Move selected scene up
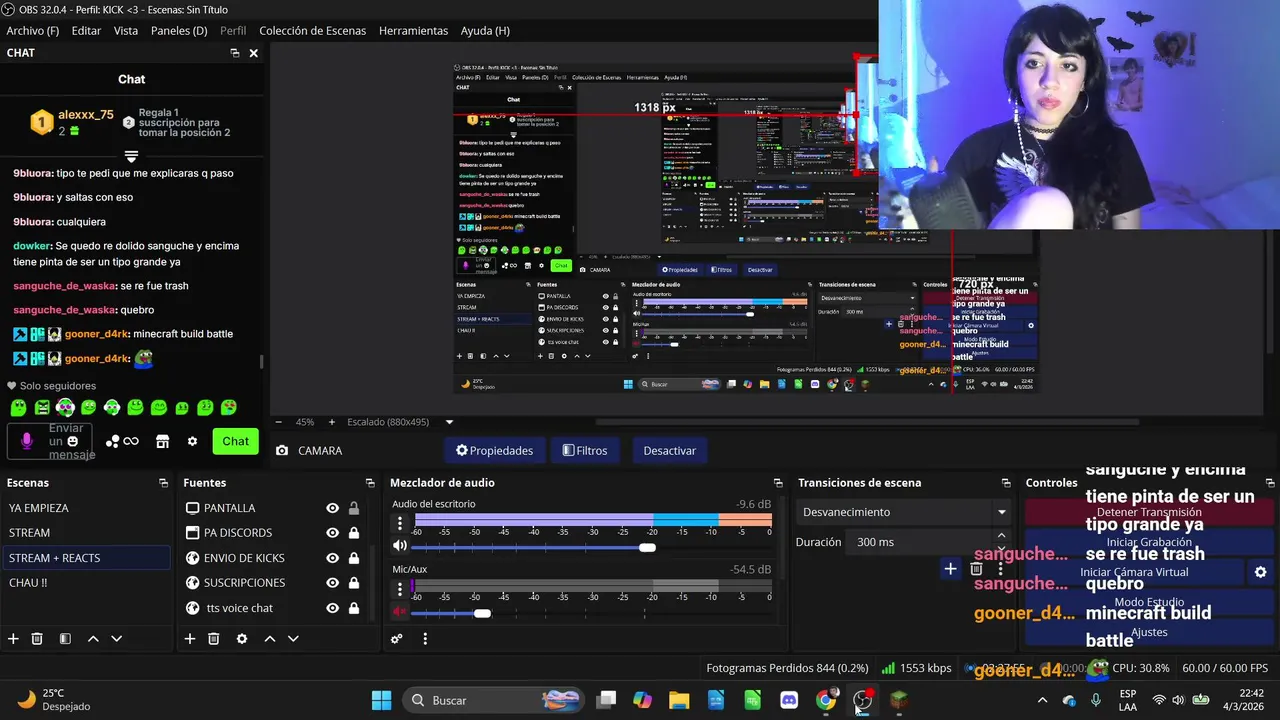 click(93, 638)
